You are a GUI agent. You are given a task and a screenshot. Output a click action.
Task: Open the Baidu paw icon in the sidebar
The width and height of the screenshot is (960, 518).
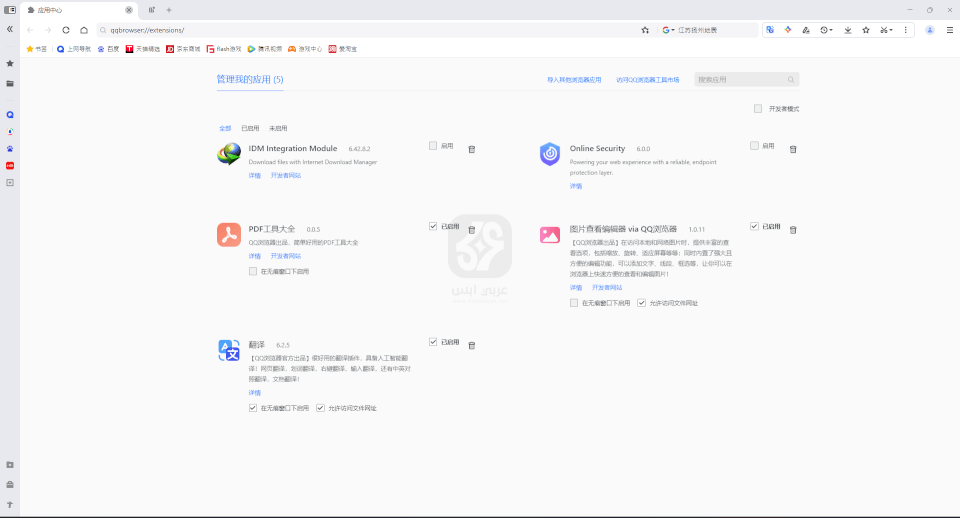point(10,149)
